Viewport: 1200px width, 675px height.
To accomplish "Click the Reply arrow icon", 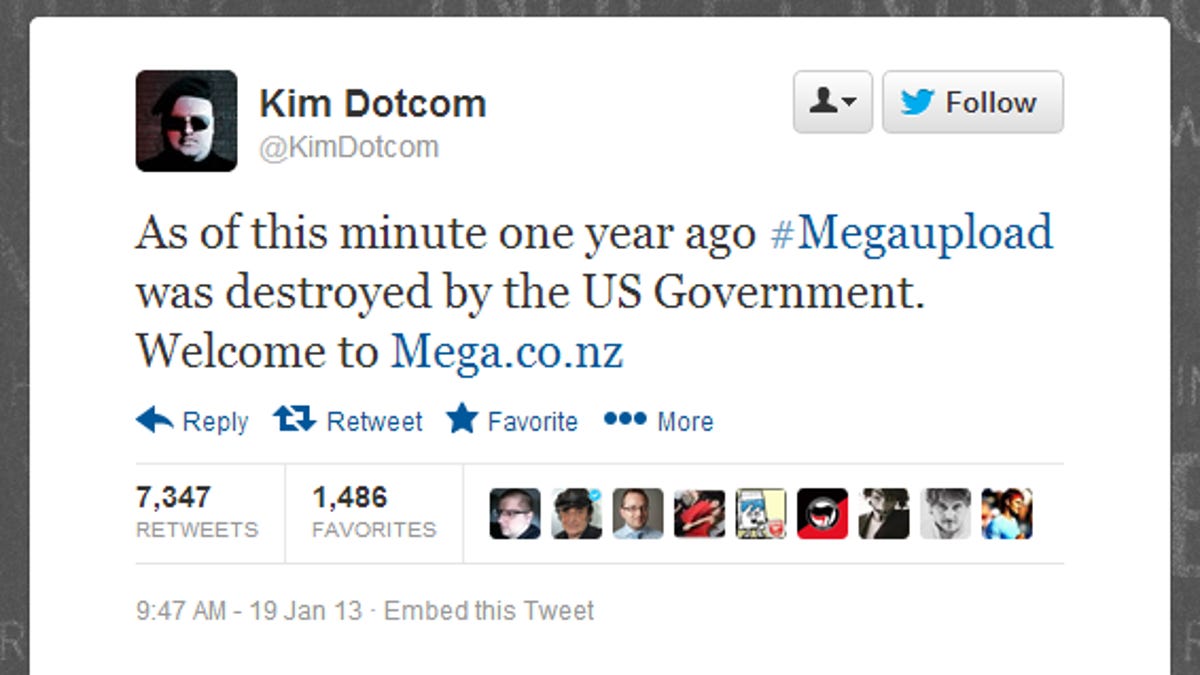I will point(155,420).
